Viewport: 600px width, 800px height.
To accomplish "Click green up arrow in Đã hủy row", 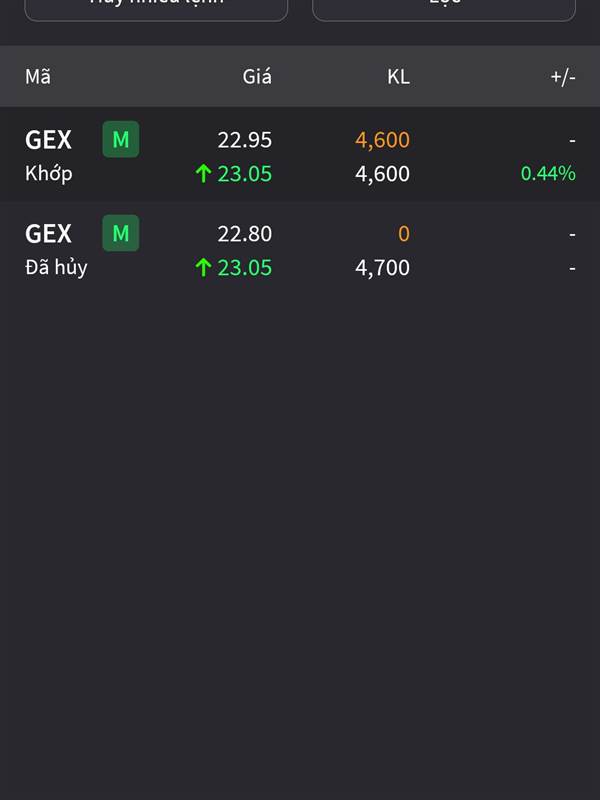I will click(x=203, y=267).
